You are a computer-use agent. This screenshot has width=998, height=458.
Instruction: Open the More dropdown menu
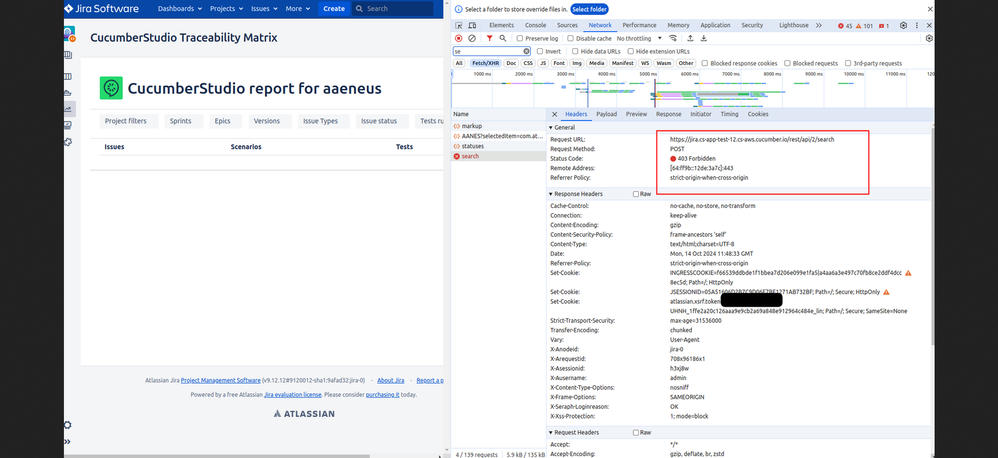click(x=298, y=8)
